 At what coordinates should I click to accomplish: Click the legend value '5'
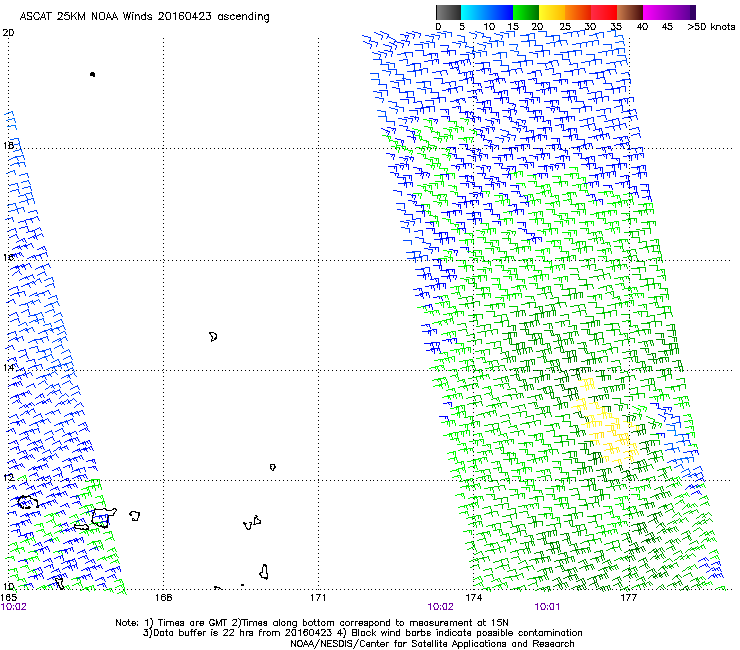pos(462,26)
